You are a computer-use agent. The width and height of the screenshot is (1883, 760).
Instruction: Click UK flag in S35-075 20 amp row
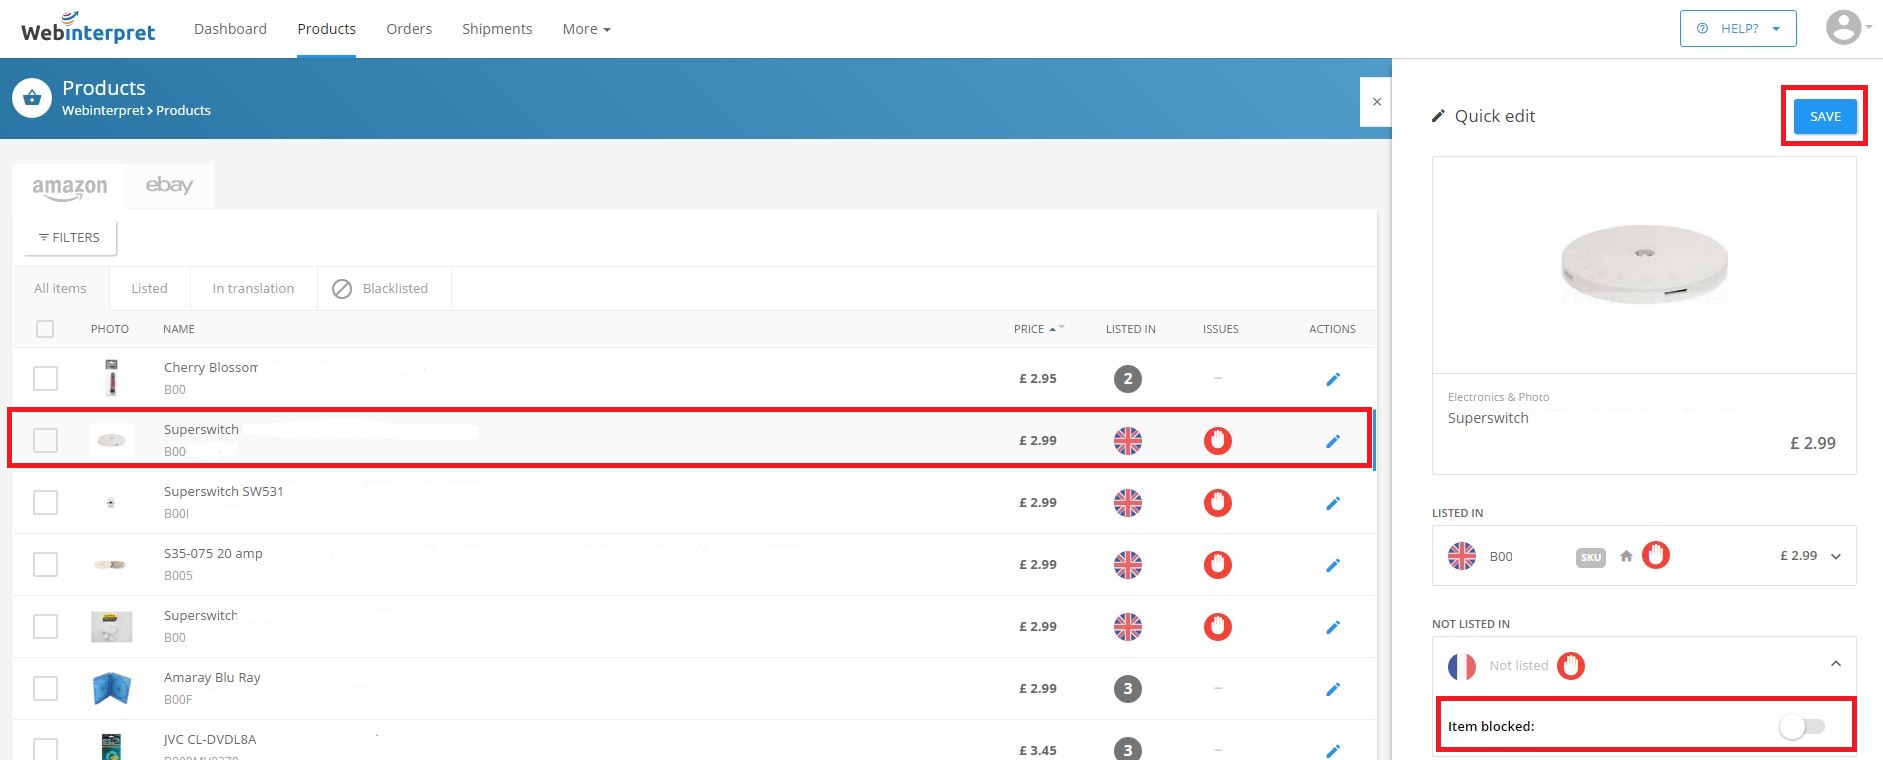1128,565
